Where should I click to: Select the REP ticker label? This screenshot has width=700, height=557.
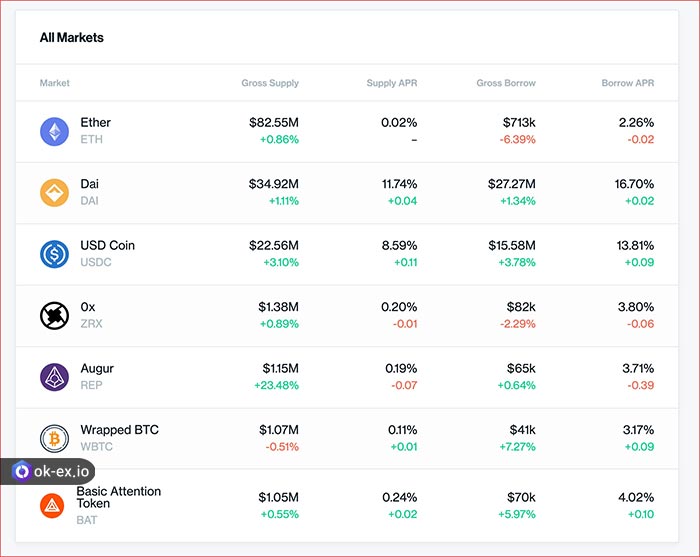(x=92, y=385)
